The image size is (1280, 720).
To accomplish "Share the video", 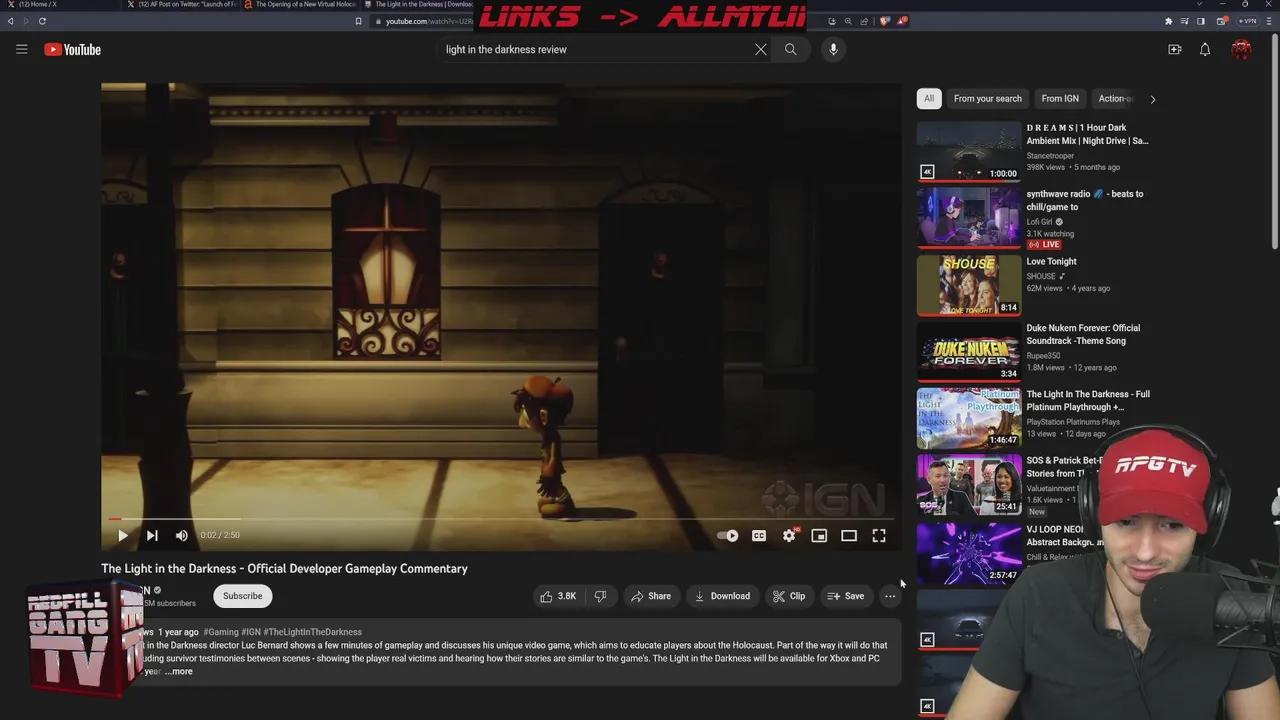I will point(650,596).
